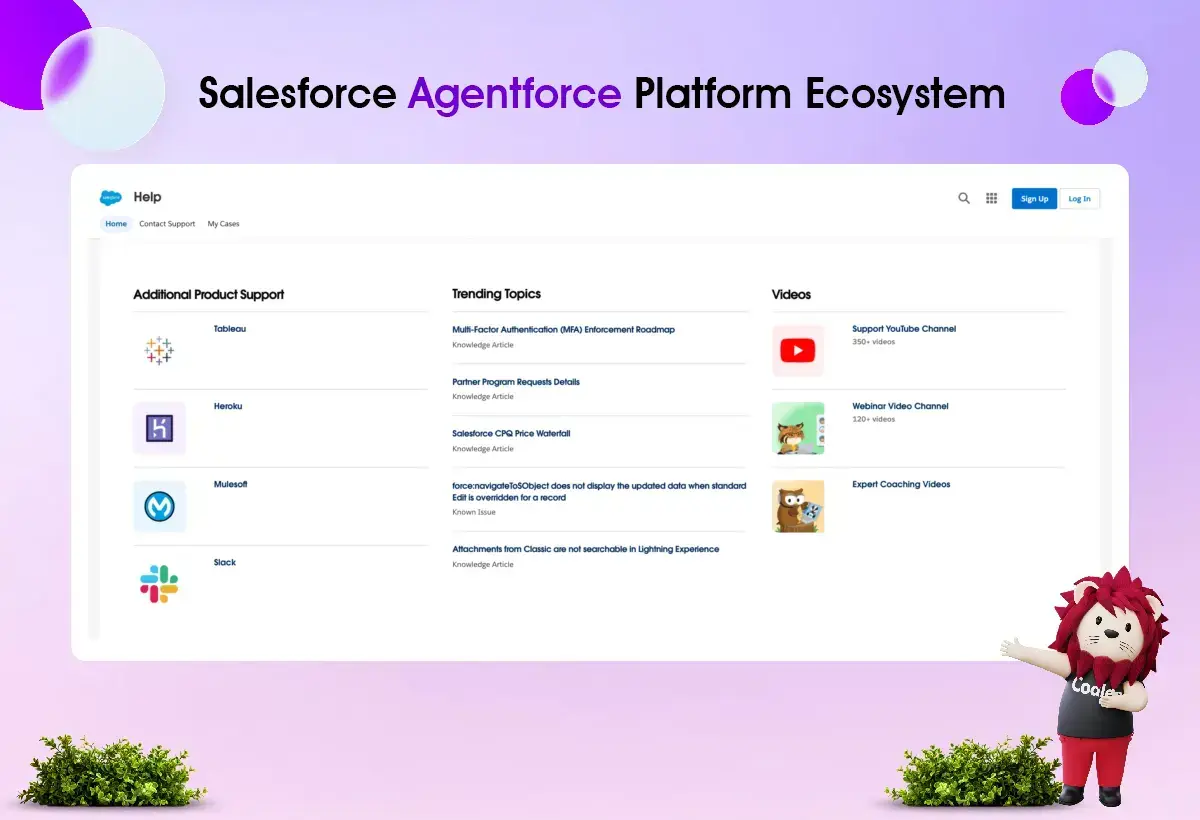Image resolution: width=1200 pixels, height=820 pixels.
Task: Open Partner Program Requests Details article
Action: pos(515,382)
